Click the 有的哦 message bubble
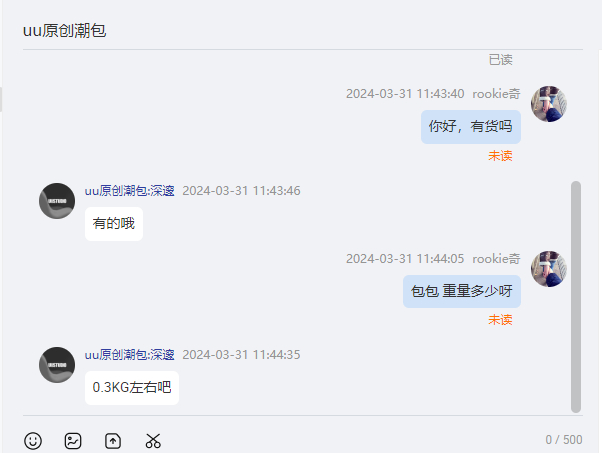Viewport: 602px width, 453px height. click(x=114, y=224)
